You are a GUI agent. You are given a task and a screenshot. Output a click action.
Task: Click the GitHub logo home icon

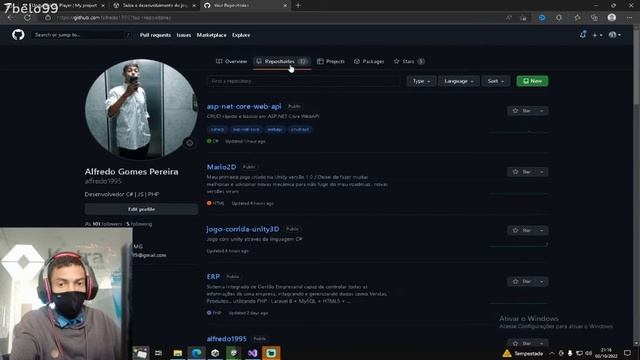click(18, 35)
